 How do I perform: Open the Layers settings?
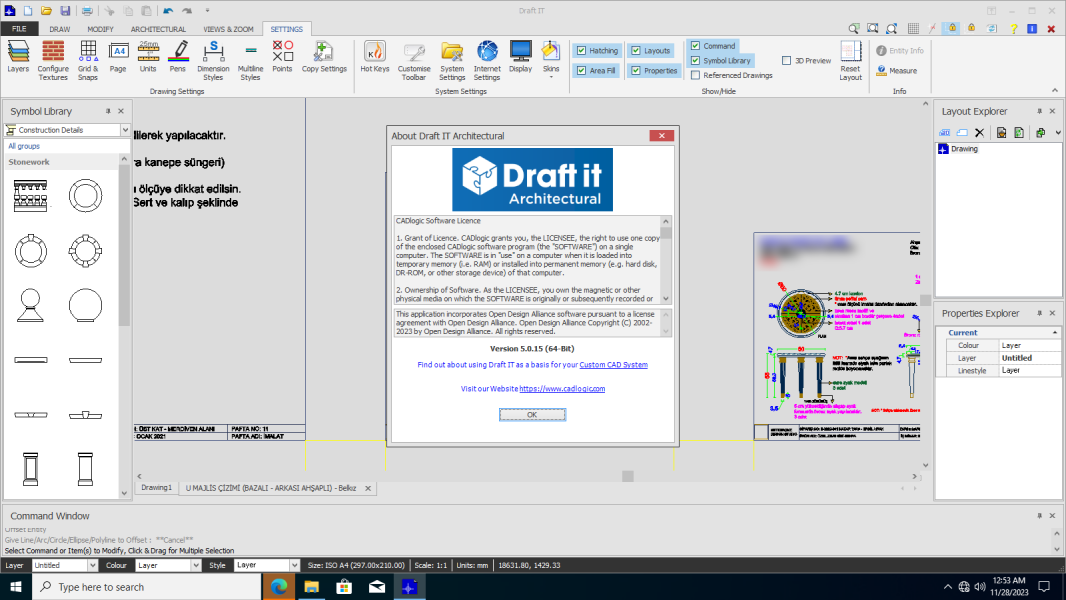click(18, 56)
